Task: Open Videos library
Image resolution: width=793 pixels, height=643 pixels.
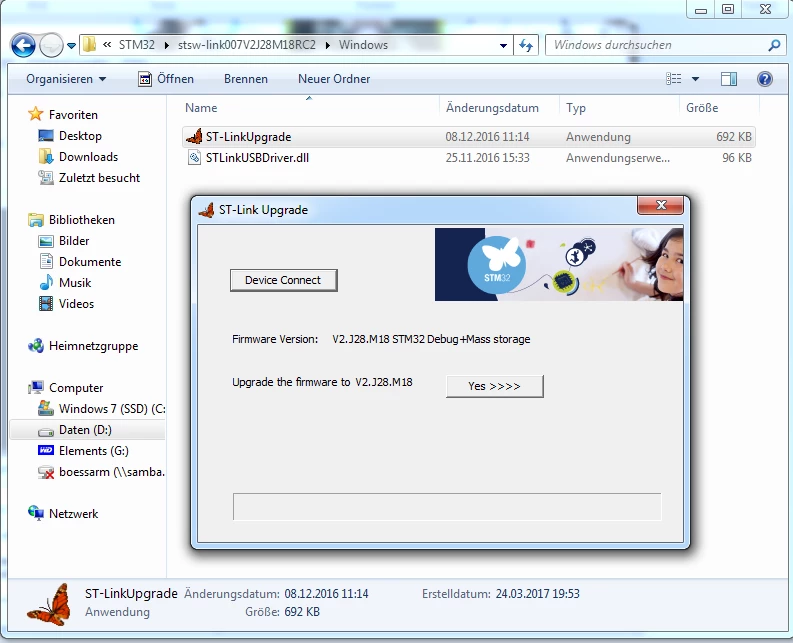Action: tap(76, 304)
